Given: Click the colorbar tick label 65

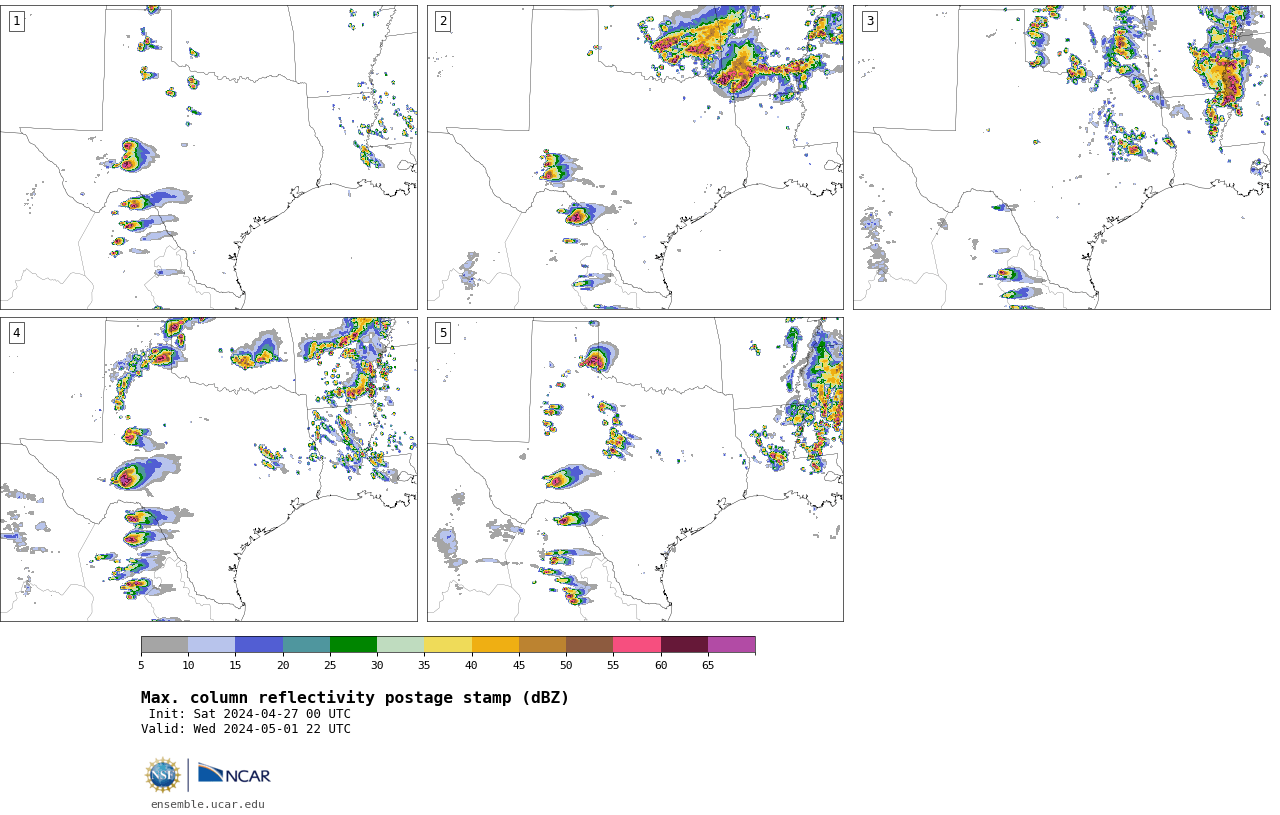Looking at the screenshot, I should [x=708, y=665].
